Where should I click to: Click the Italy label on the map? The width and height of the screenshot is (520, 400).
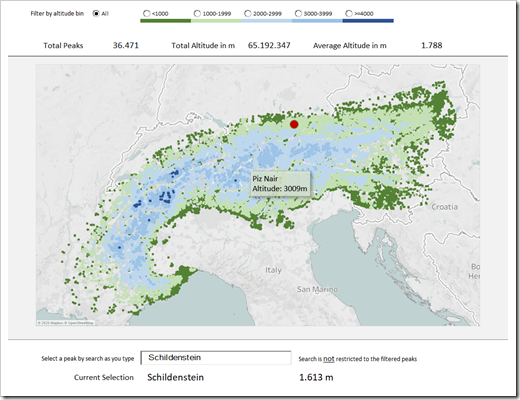tap(273, 270)
